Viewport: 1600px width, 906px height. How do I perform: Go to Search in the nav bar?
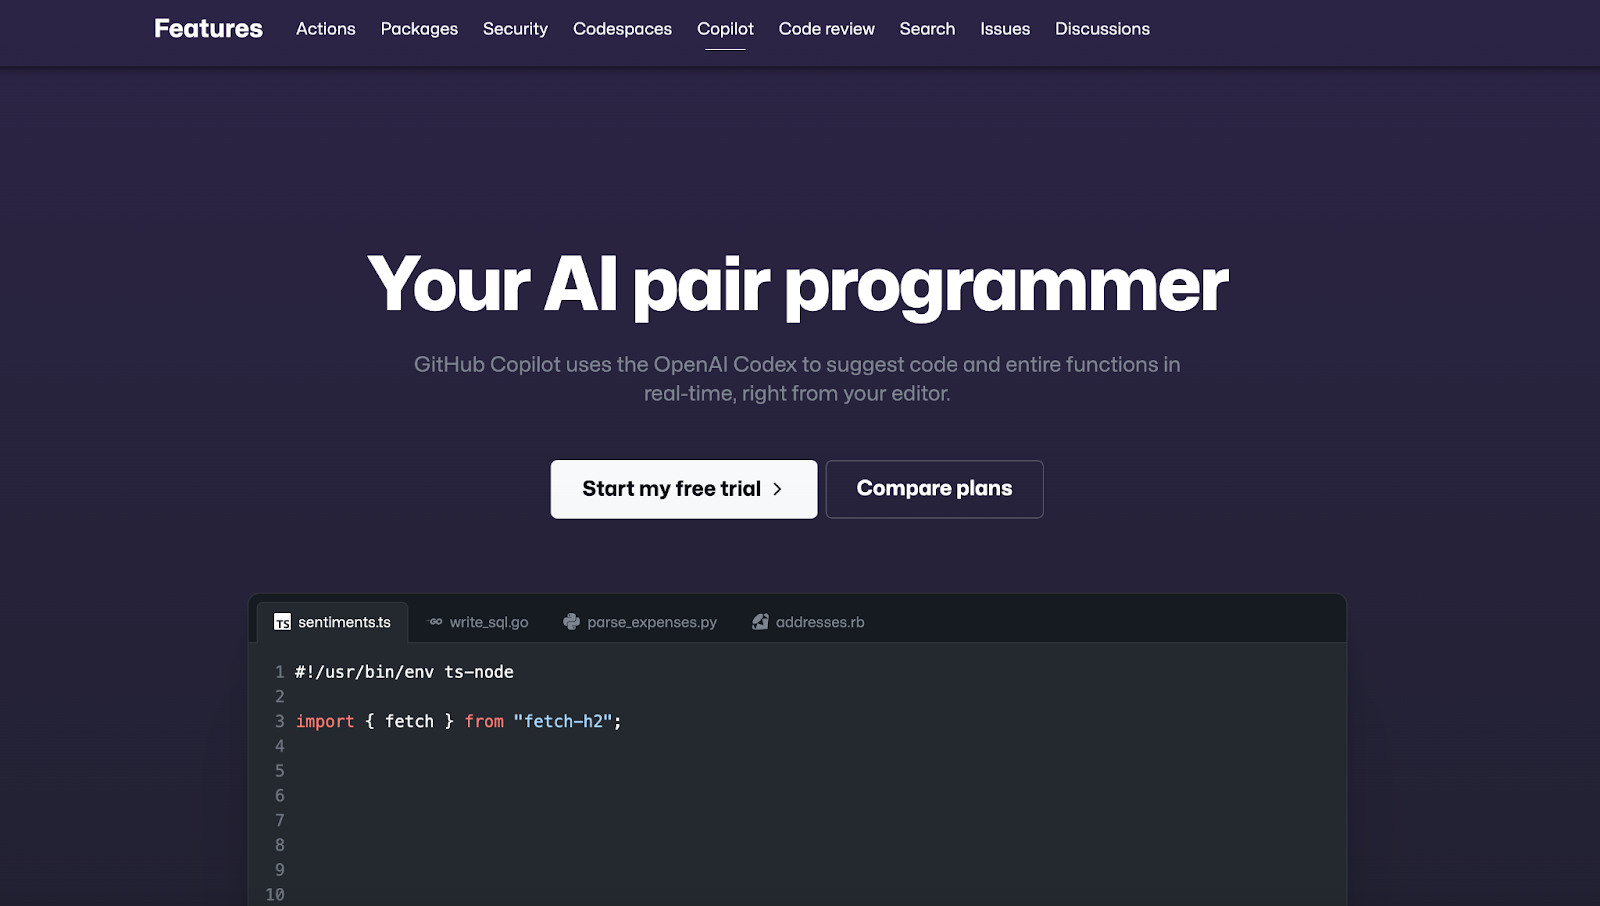pos(927,29)
